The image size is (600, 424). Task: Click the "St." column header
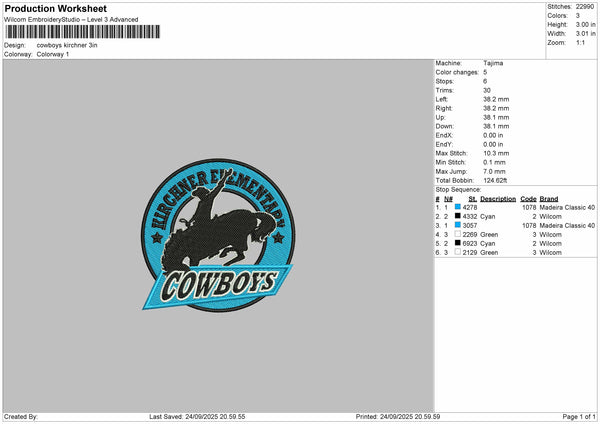[473, 199]
